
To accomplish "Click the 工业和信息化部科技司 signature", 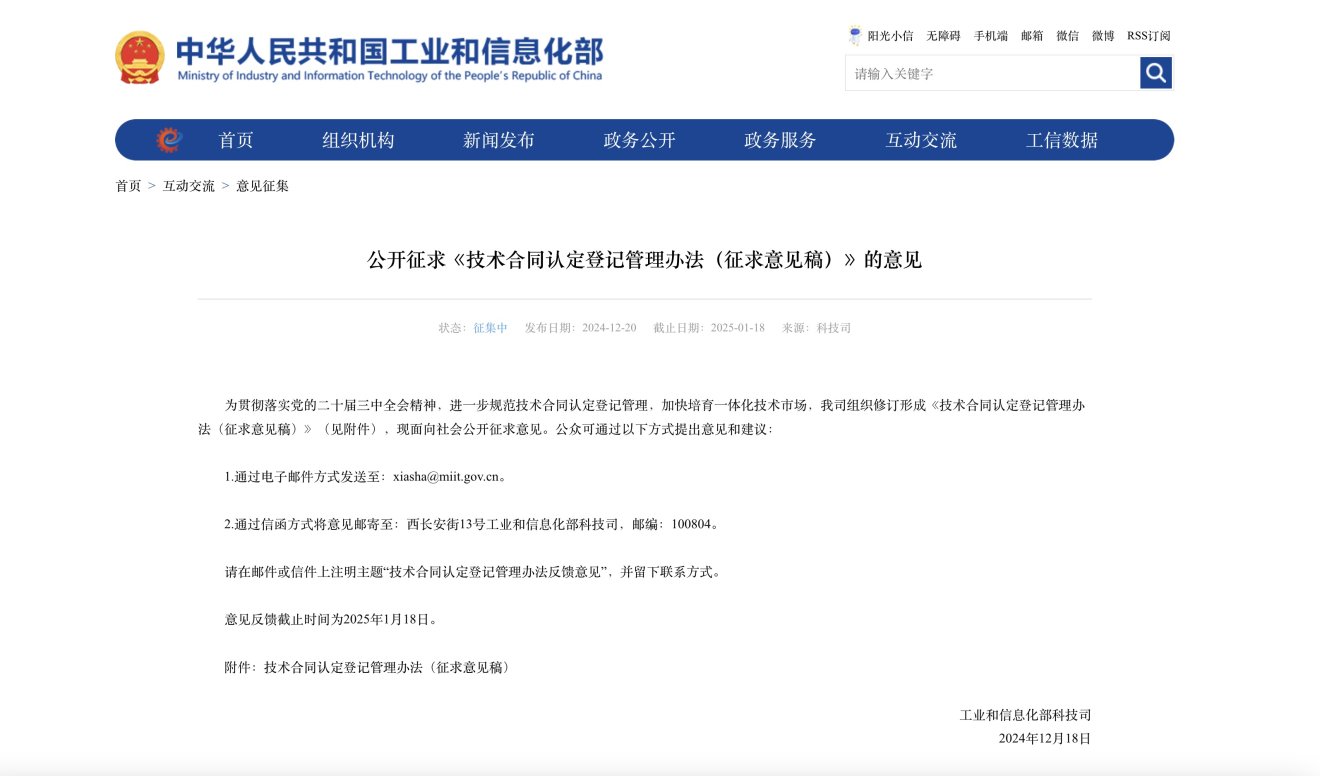I will click(1025, 715).
